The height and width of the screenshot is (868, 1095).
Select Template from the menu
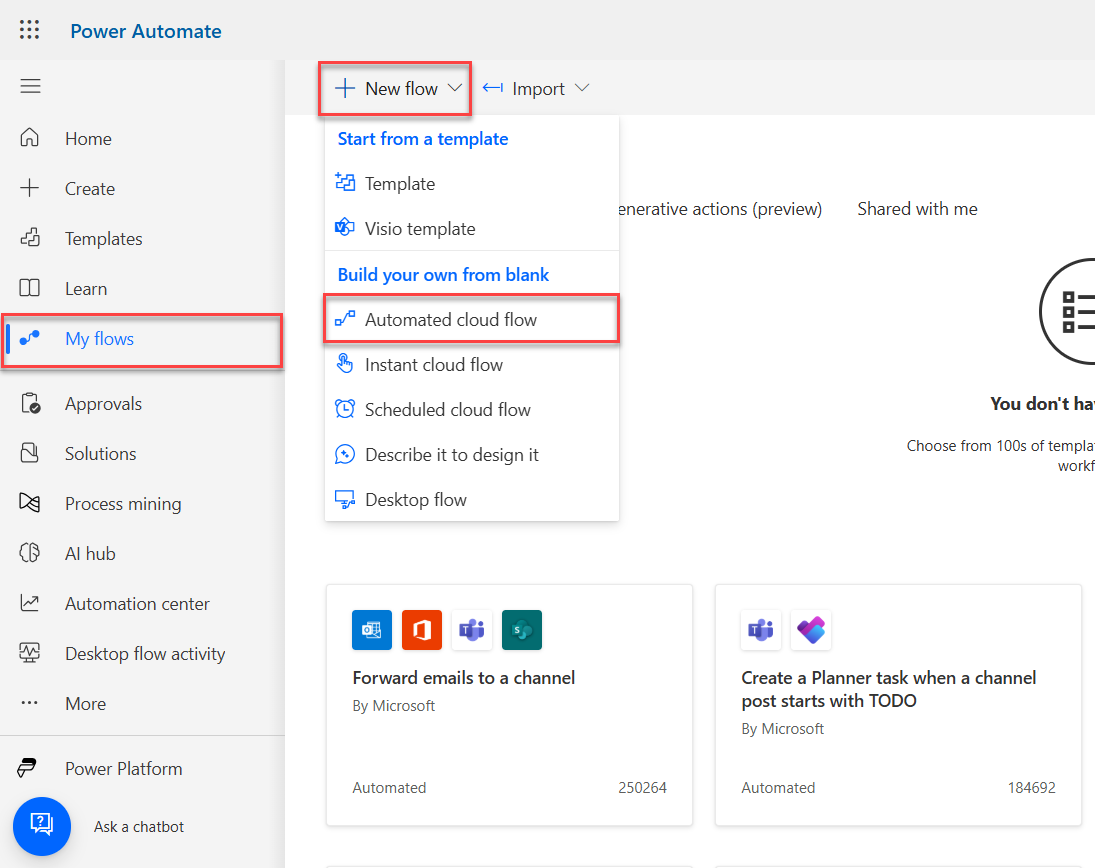coord(472,183)
